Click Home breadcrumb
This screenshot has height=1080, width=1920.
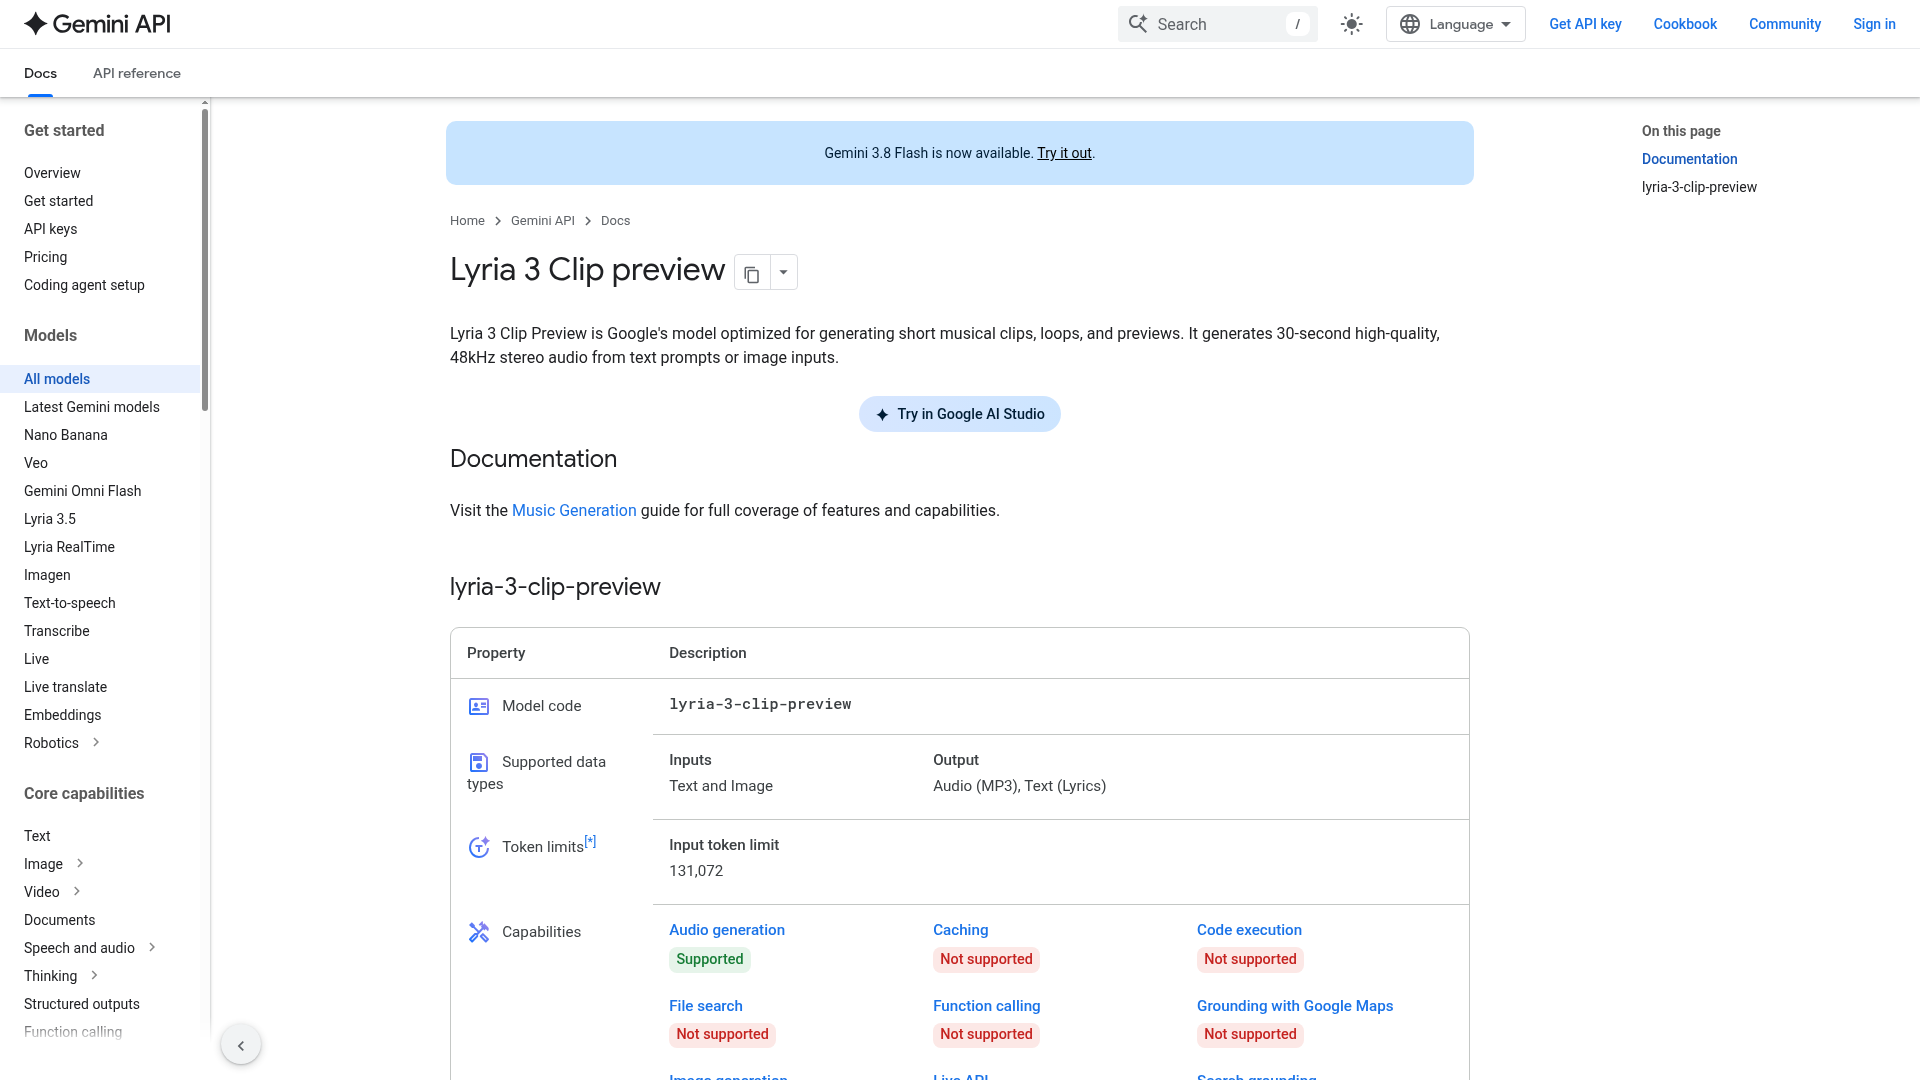467,221
